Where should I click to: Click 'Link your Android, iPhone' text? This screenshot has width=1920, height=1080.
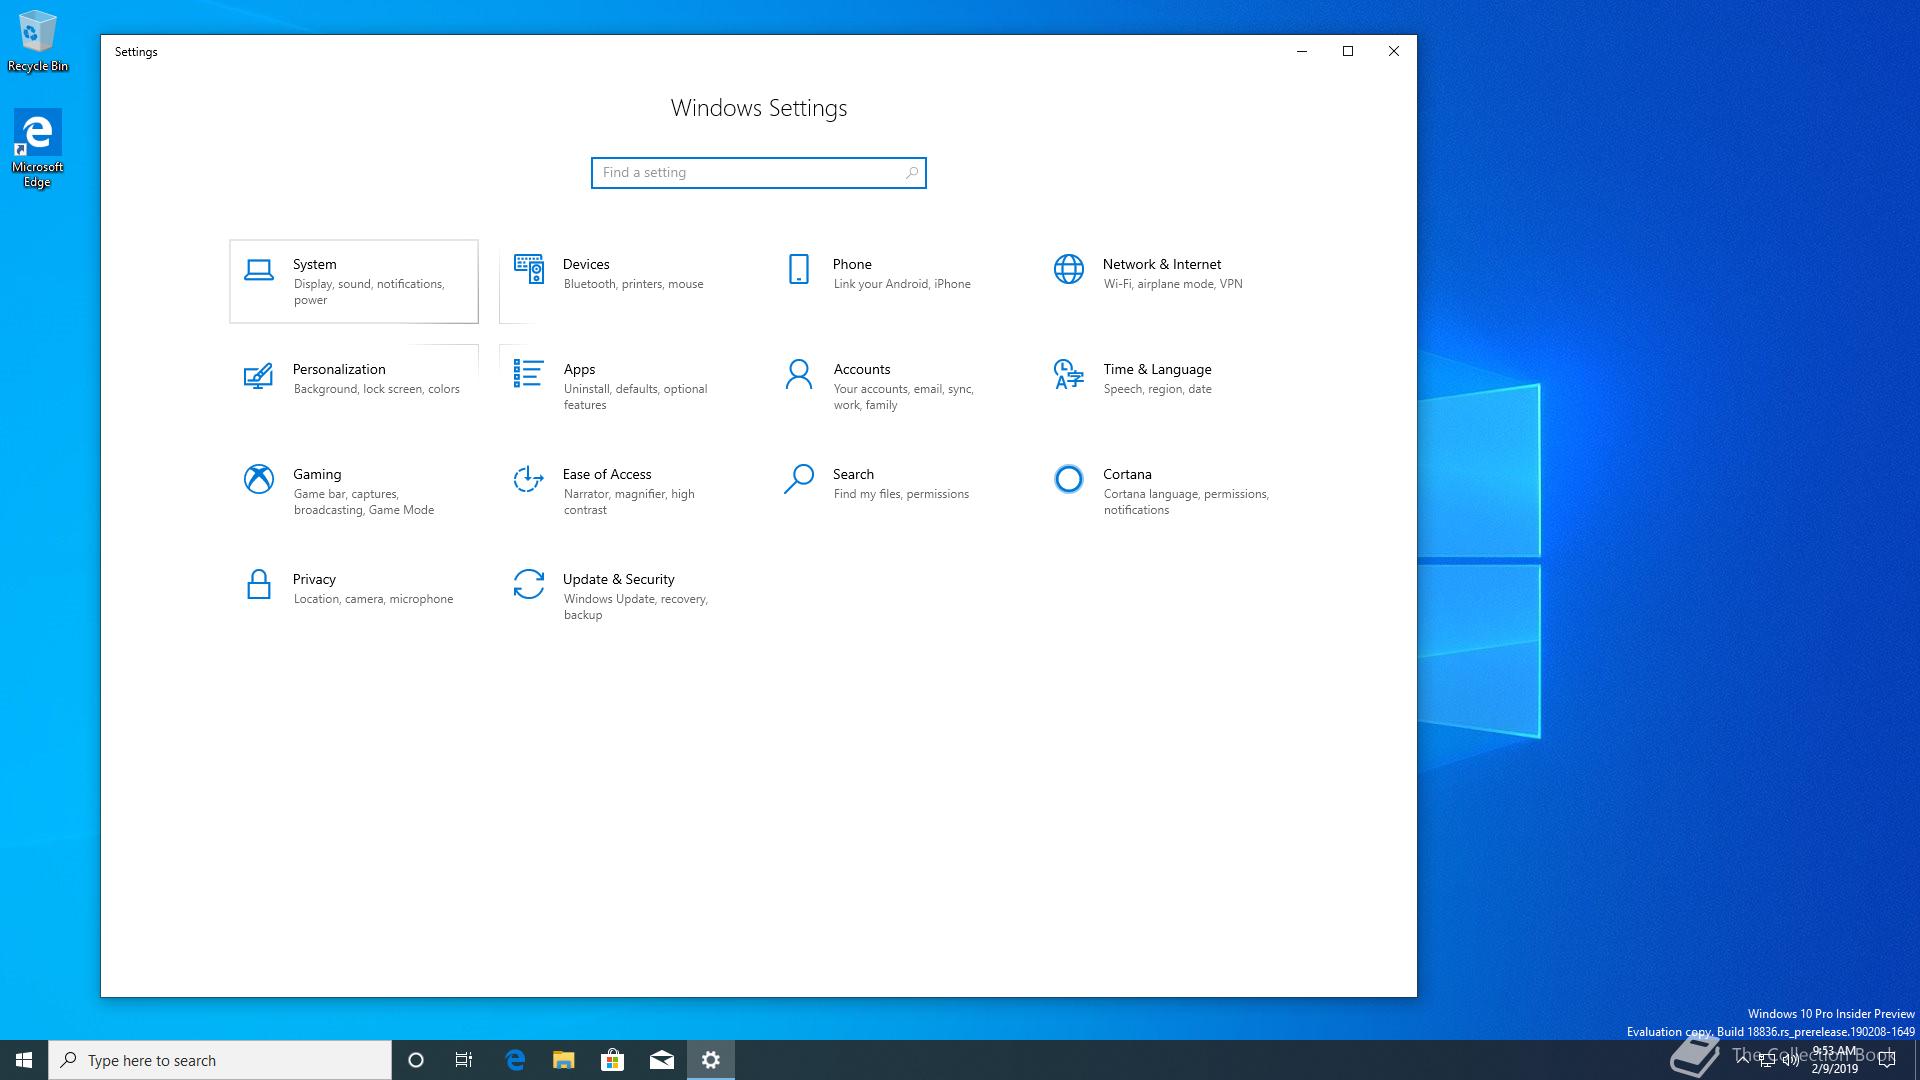(902, 284)
